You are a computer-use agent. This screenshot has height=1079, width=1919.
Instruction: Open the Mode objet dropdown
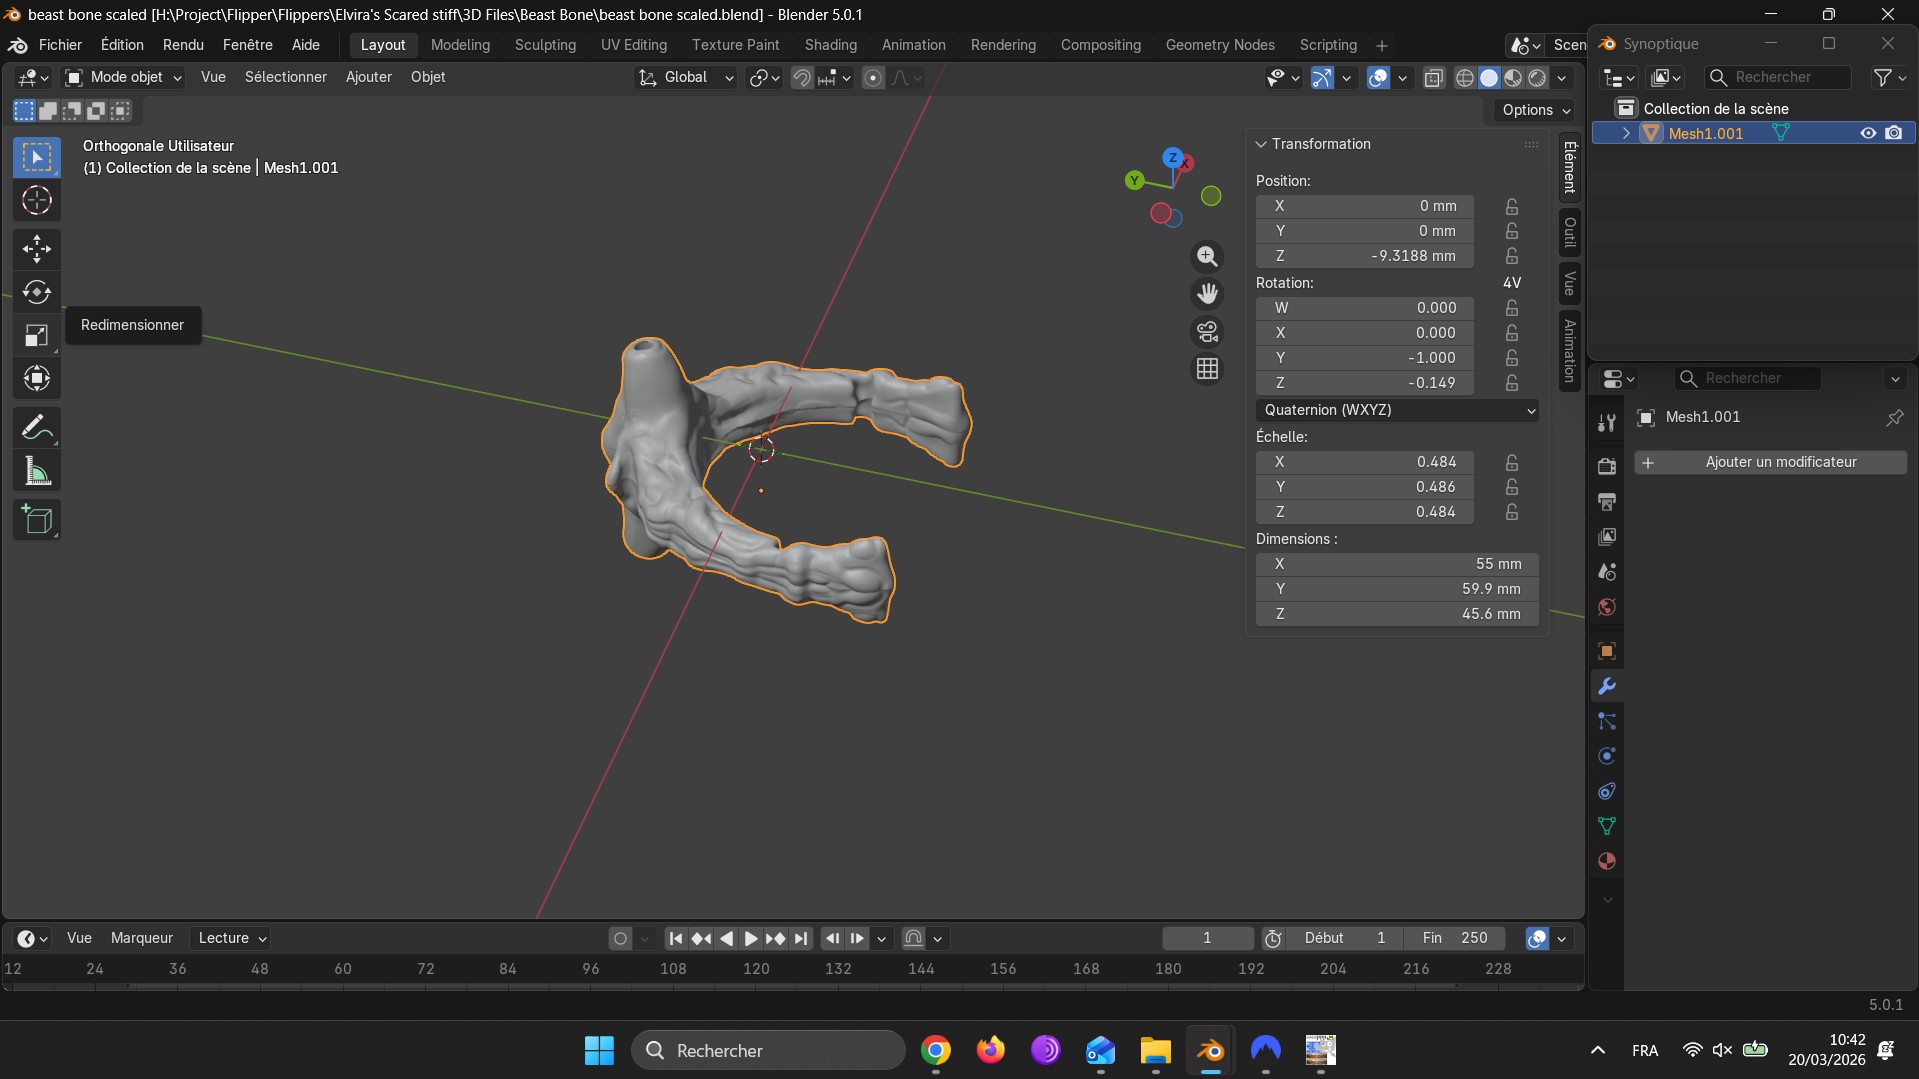pos(124,77)
